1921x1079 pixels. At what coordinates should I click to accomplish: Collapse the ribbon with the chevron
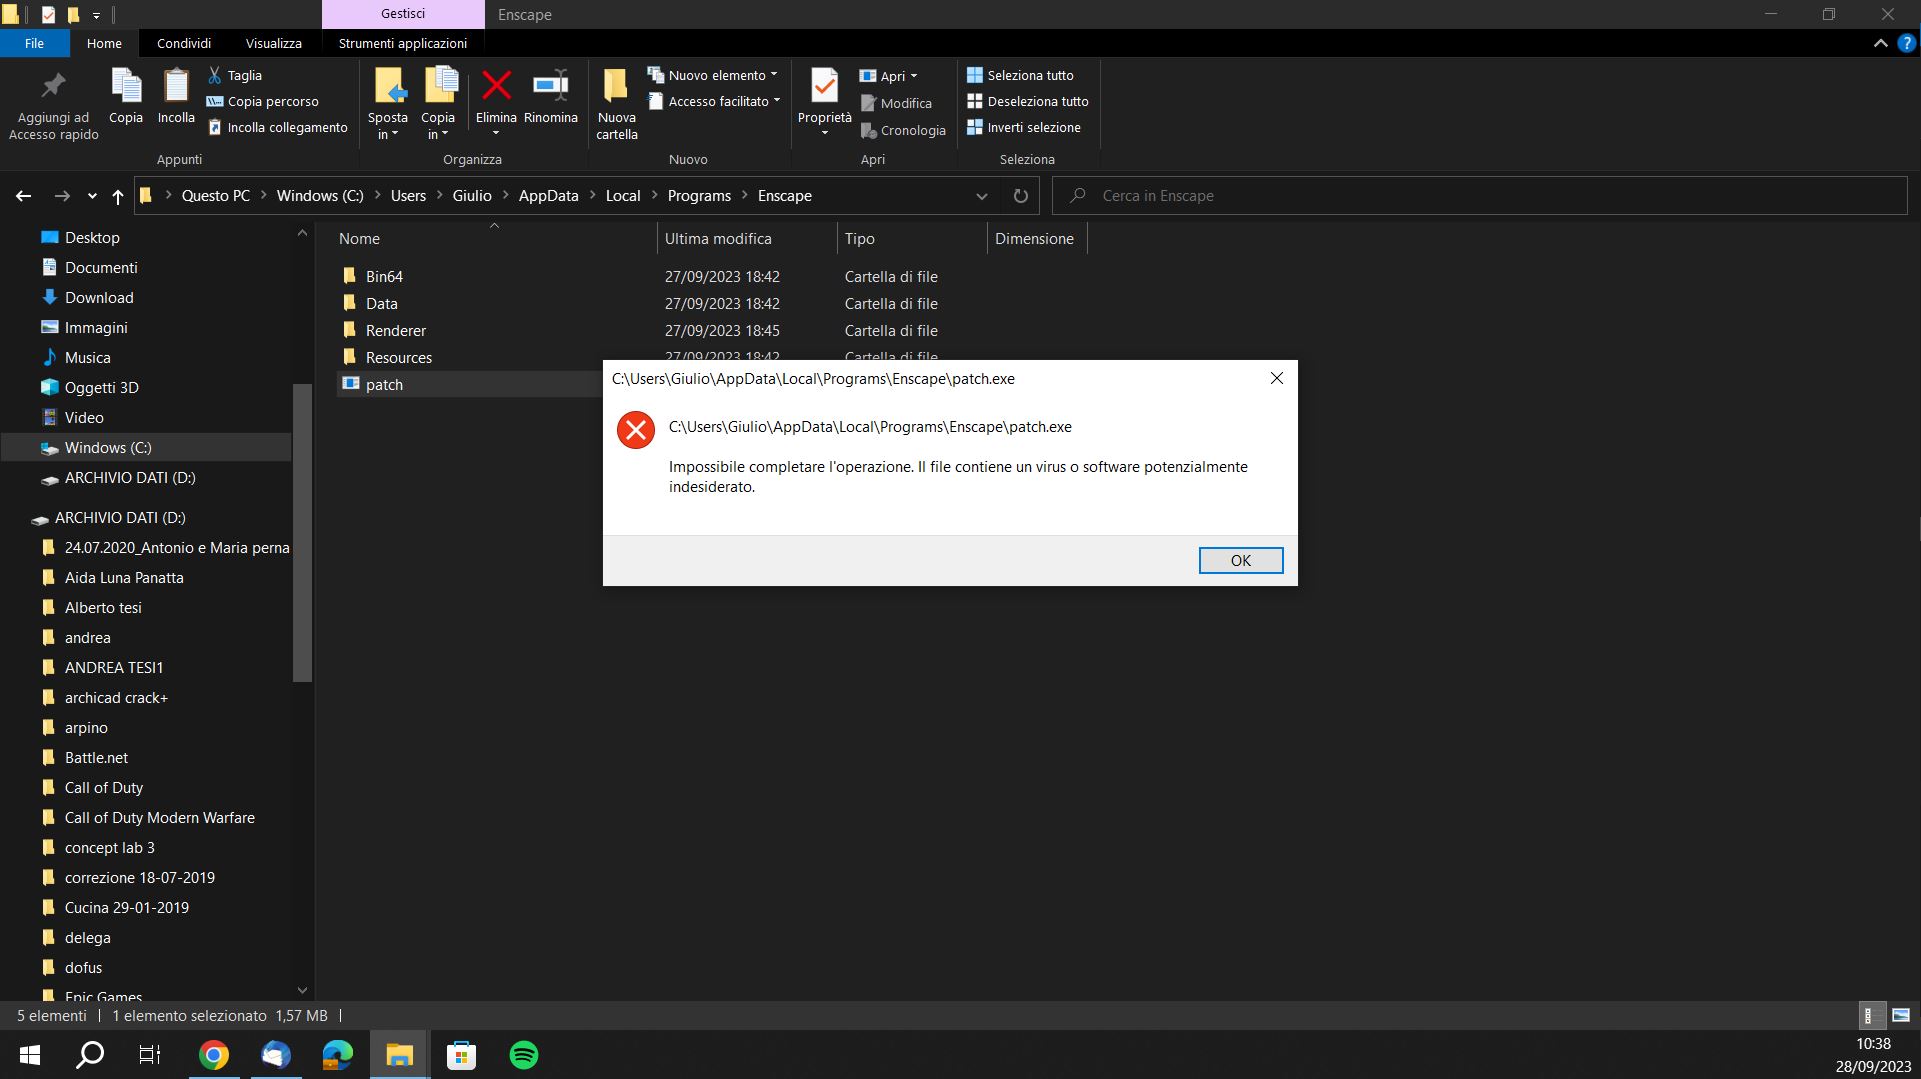pyautogui.click(x=1880, y=43)
